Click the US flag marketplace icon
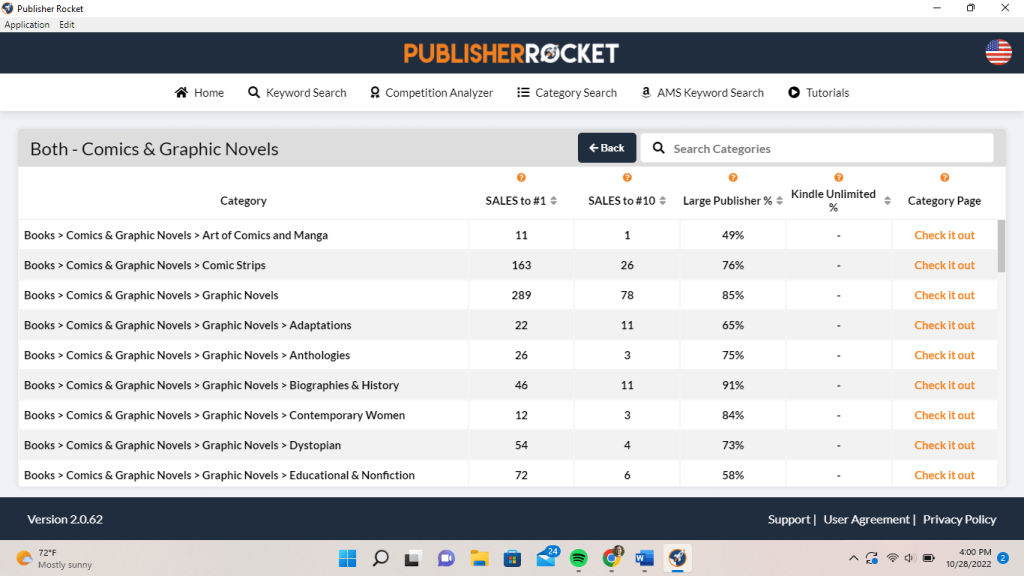1024x576 pixels. [x=999, y=52]
